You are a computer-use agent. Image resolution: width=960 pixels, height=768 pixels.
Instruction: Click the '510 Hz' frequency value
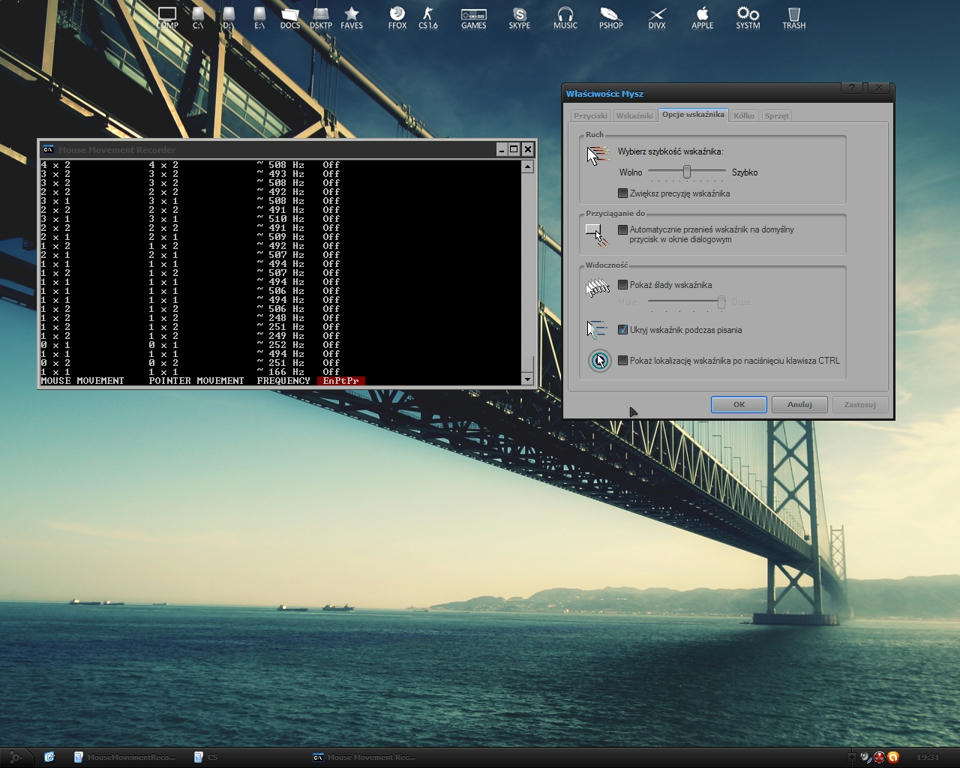(x=286, y=219)
